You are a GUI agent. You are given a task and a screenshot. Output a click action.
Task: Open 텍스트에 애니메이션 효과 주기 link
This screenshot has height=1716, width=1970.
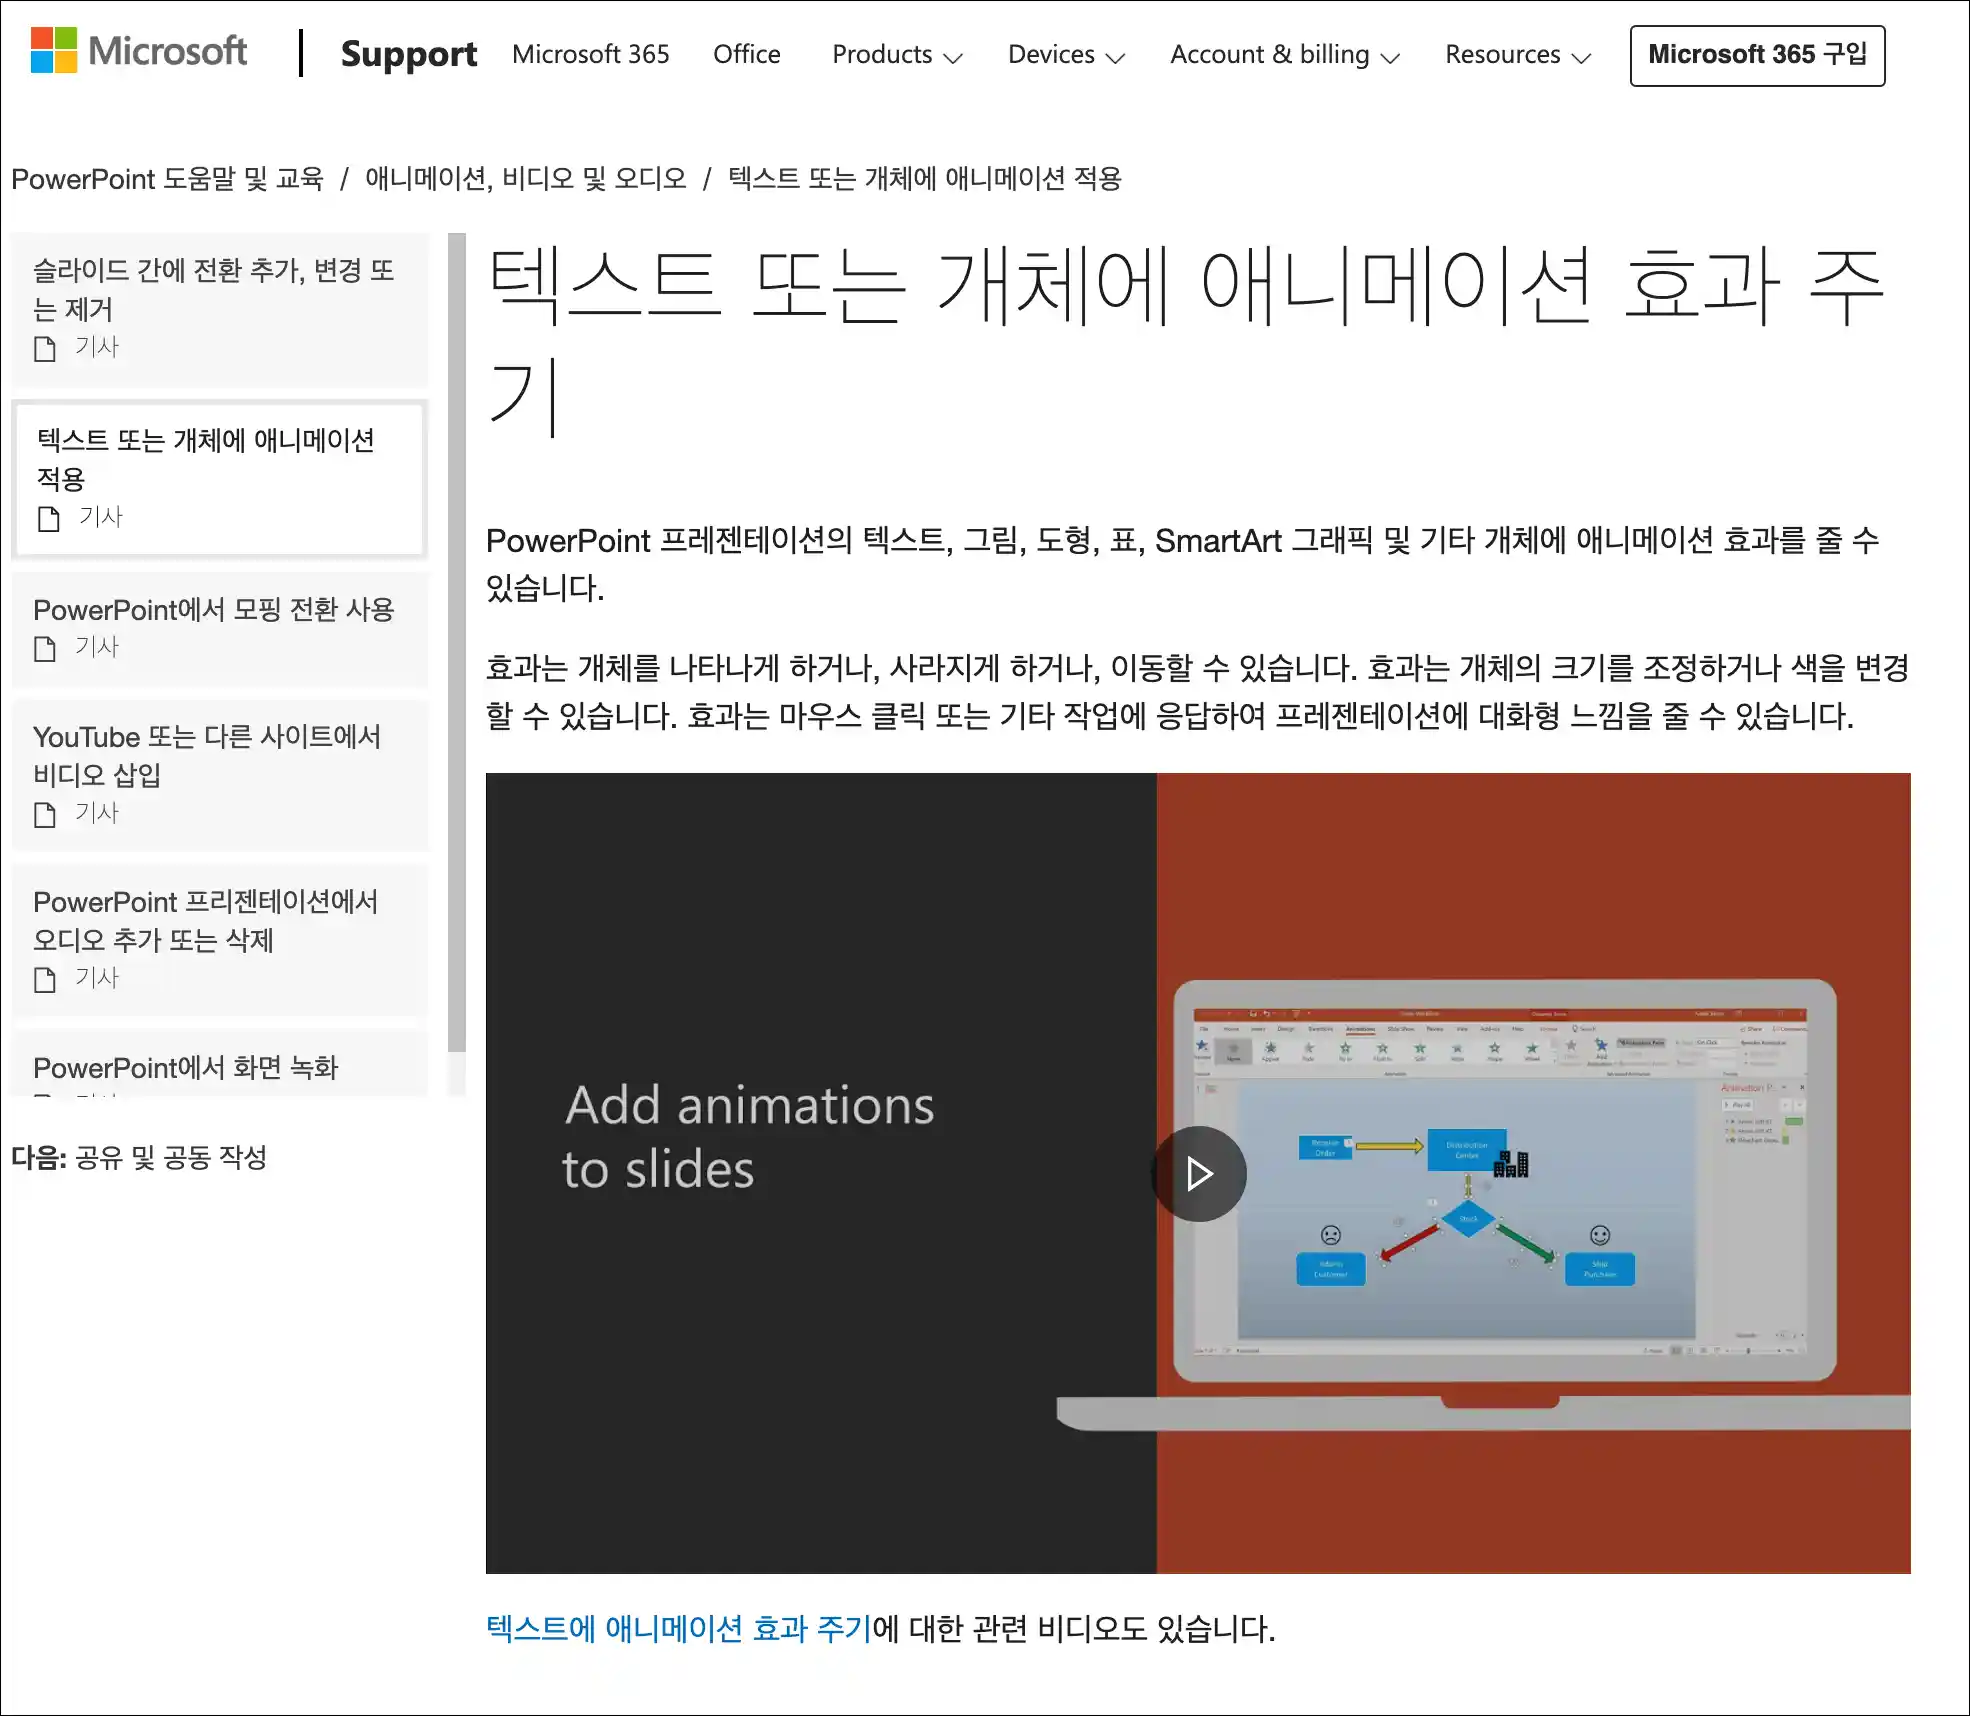tap(679, 1628)
